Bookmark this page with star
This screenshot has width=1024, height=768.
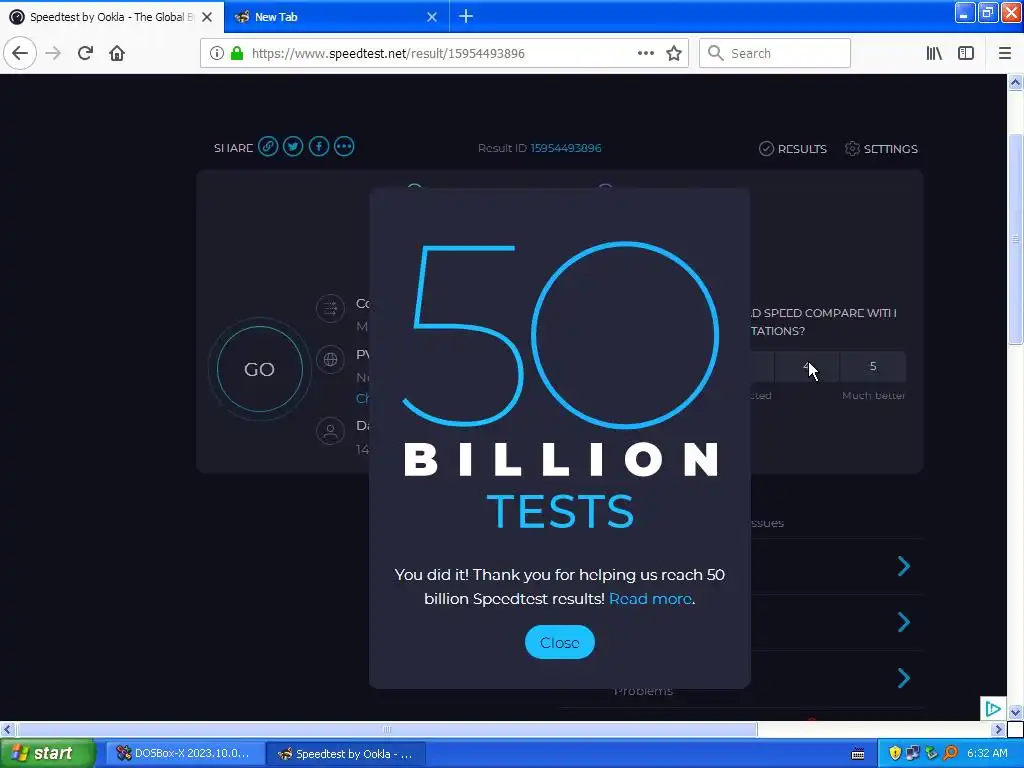(x=674, y=54)
